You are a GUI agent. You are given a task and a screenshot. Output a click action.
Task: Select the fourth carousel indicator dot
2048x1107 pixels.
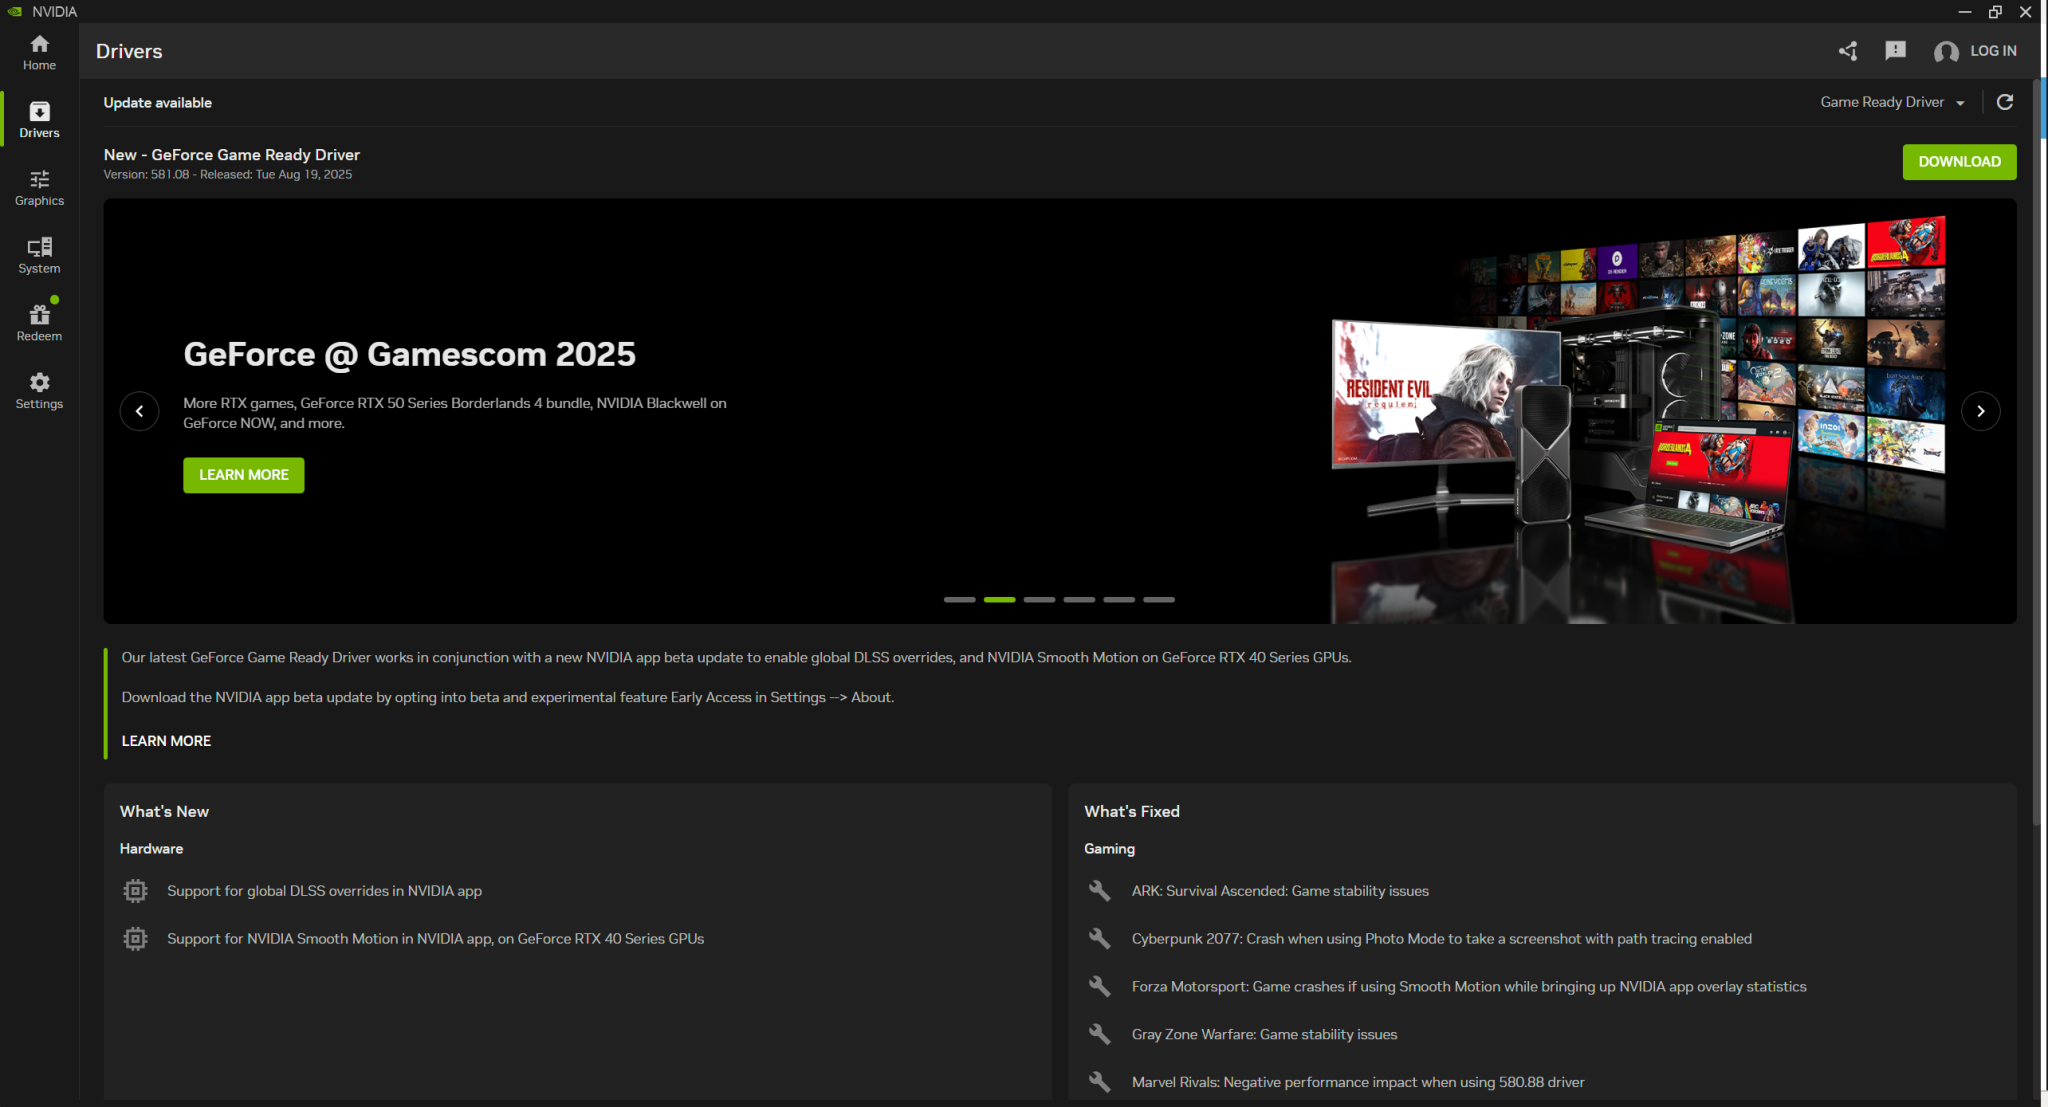pos(1079,599)
